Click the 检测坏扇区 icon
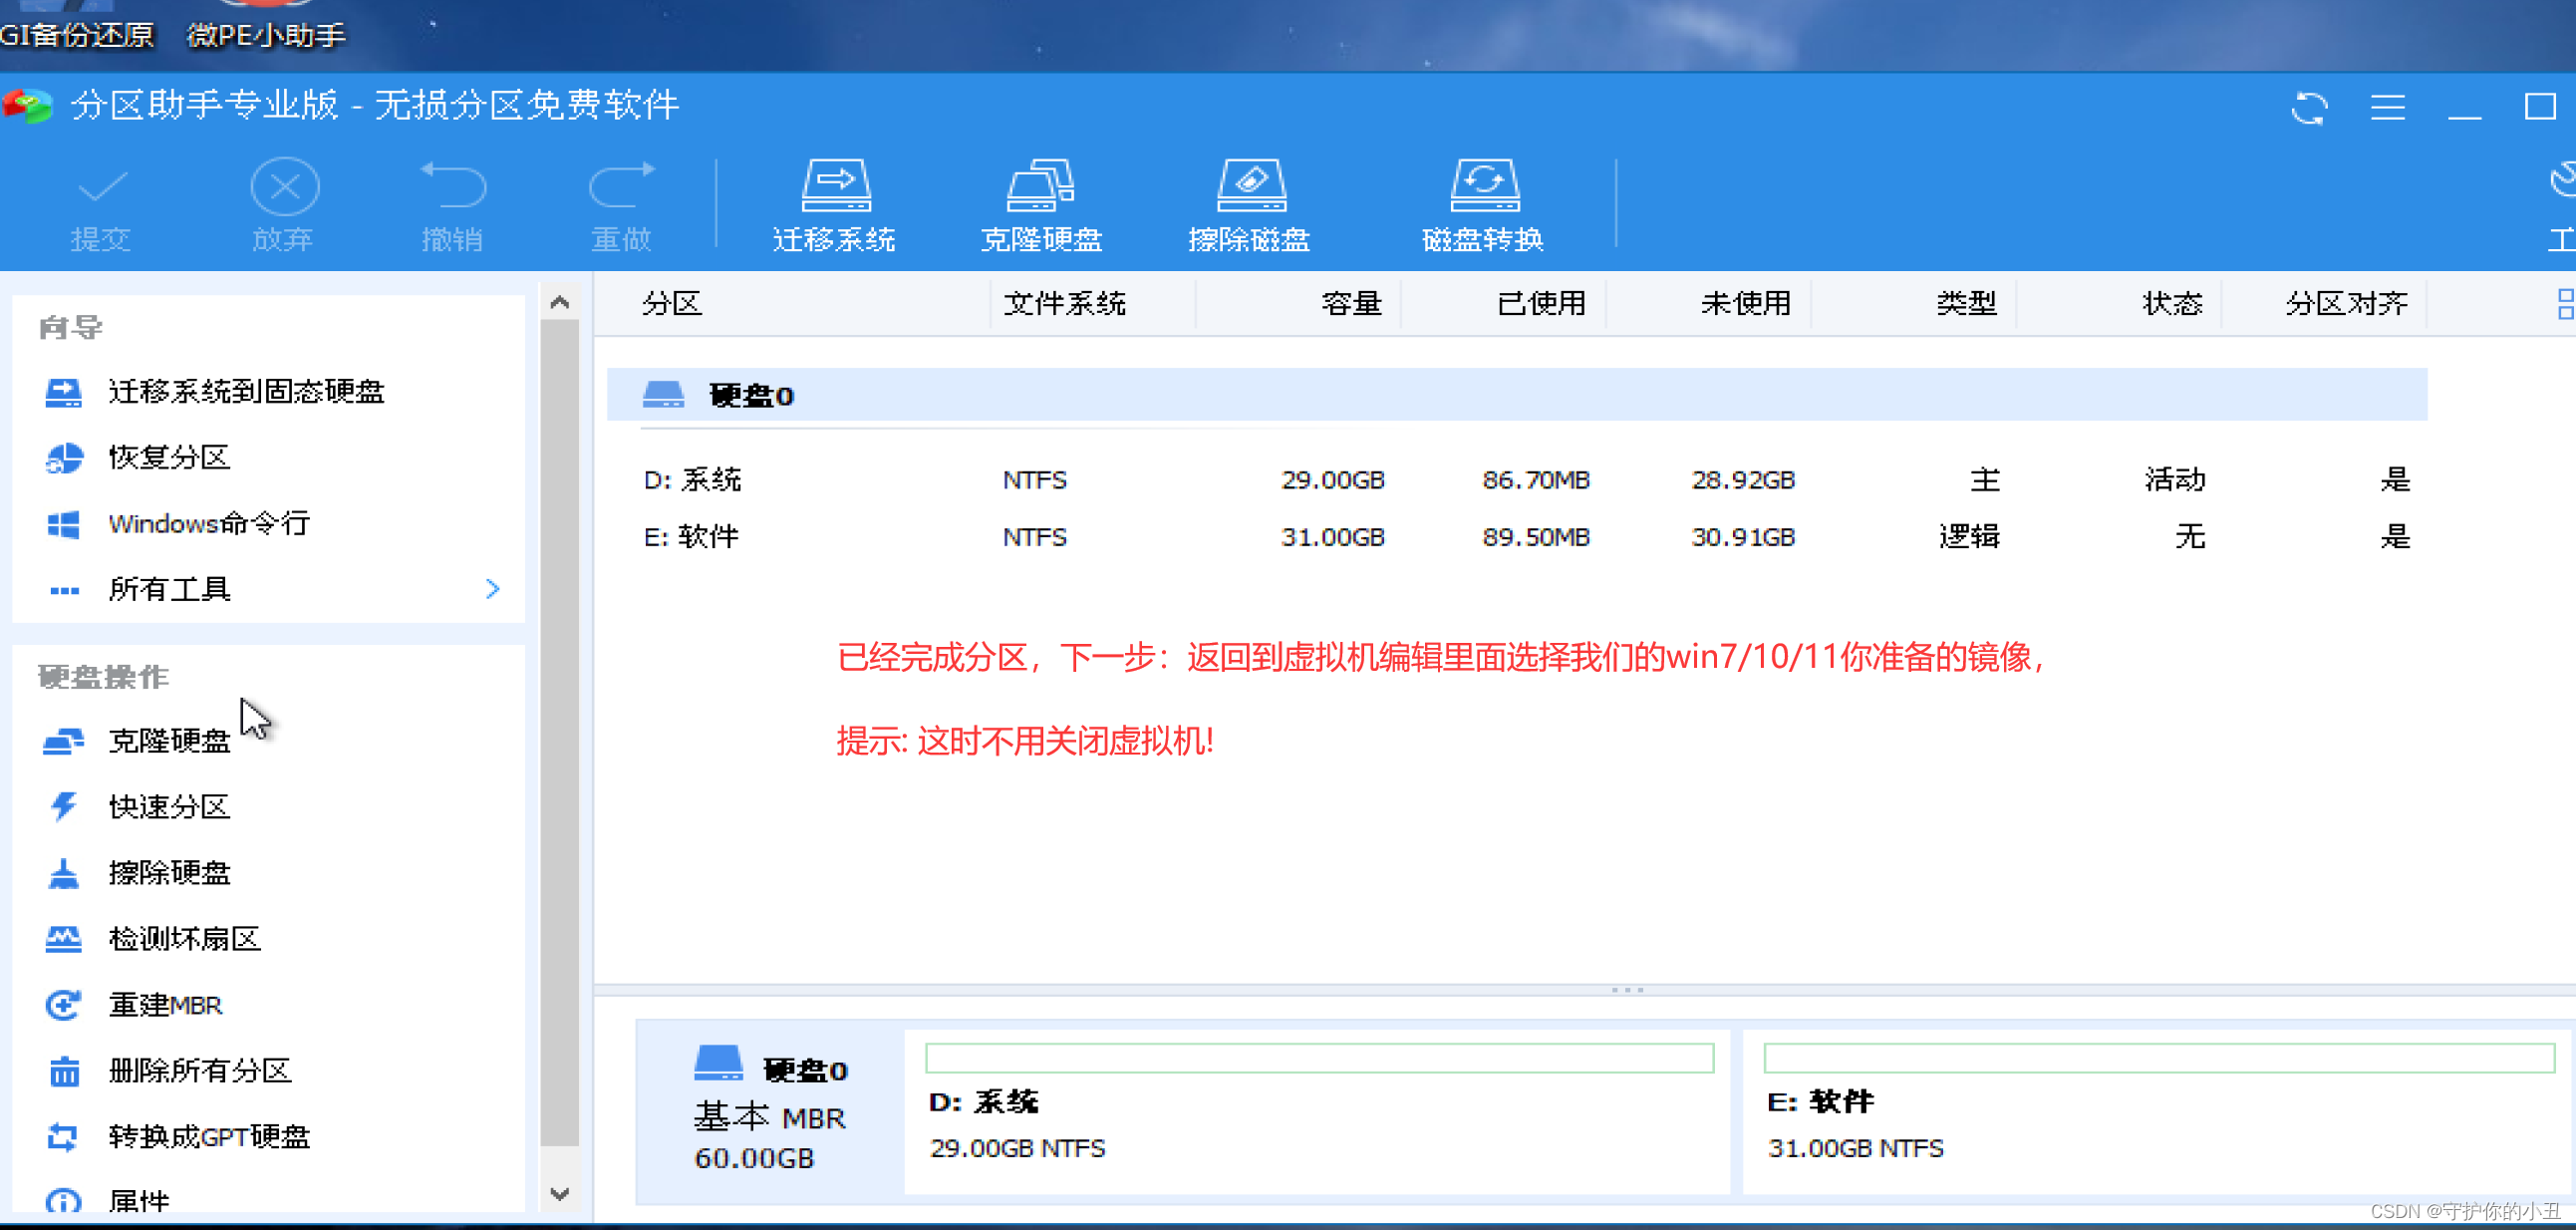2576x1230 pixels. [64, 939]
